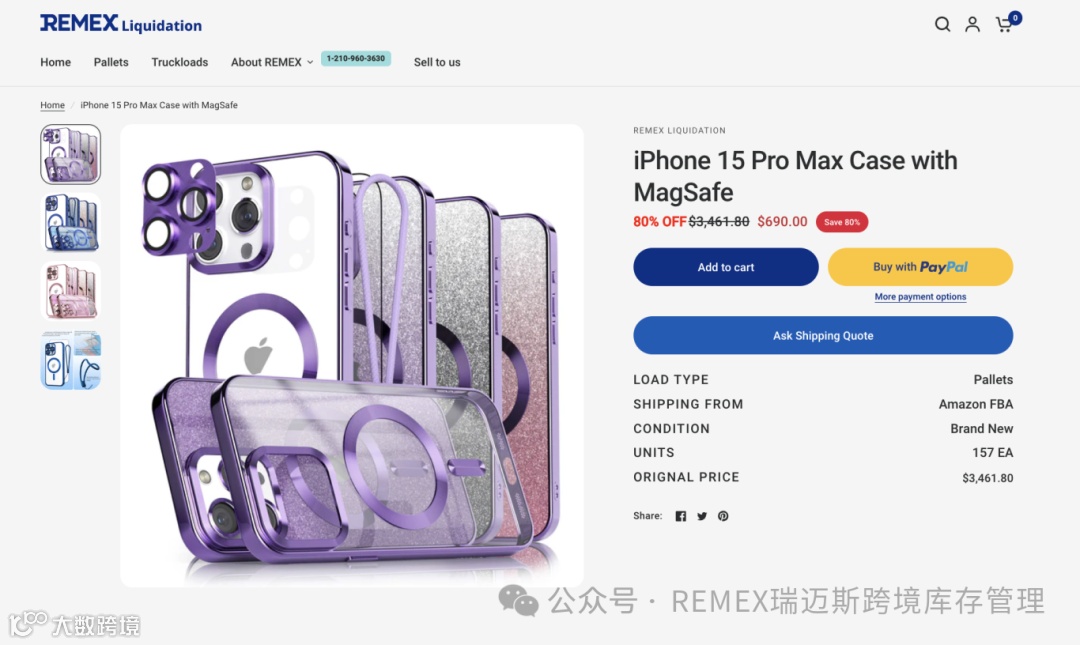
Task: Click Buy with PayPal button
Action: (x=920, y=267)
